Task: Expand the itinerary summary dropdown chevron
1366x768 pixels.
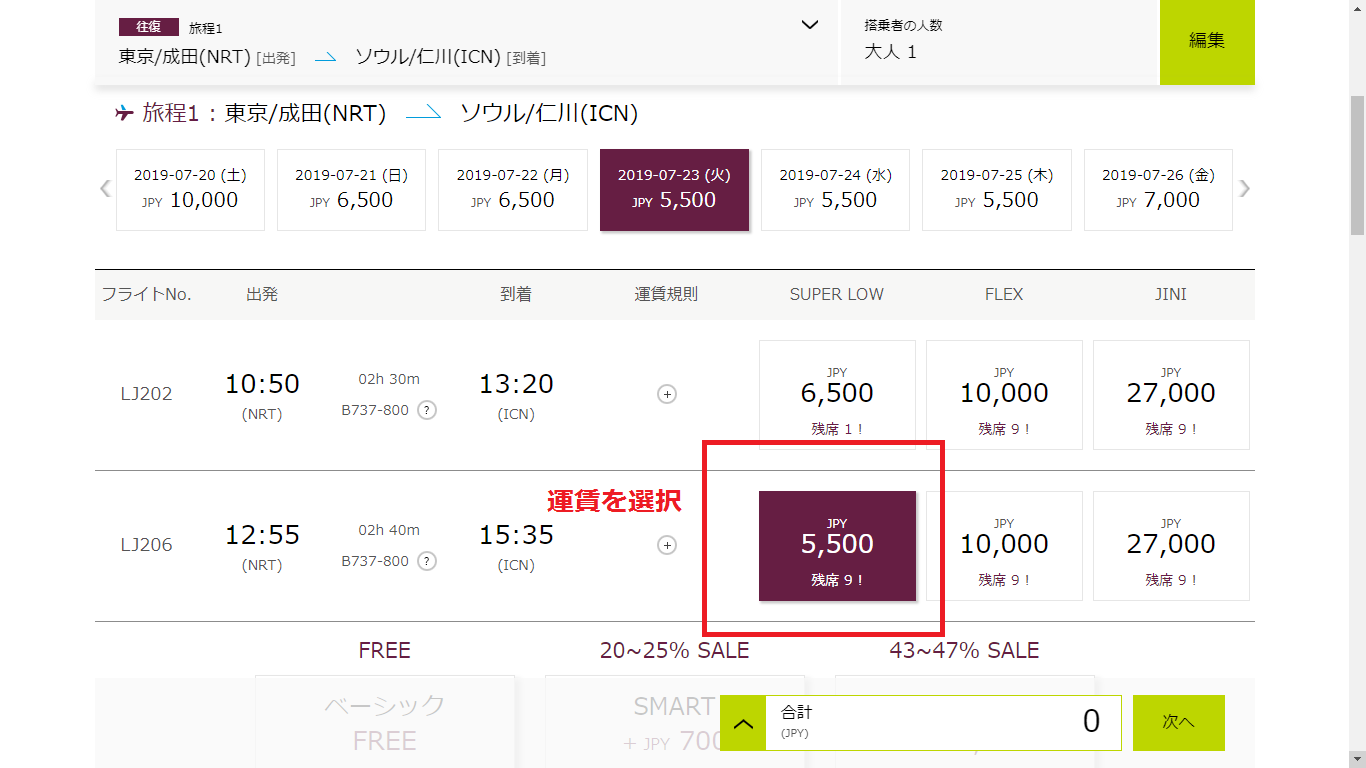Action: 810,26
